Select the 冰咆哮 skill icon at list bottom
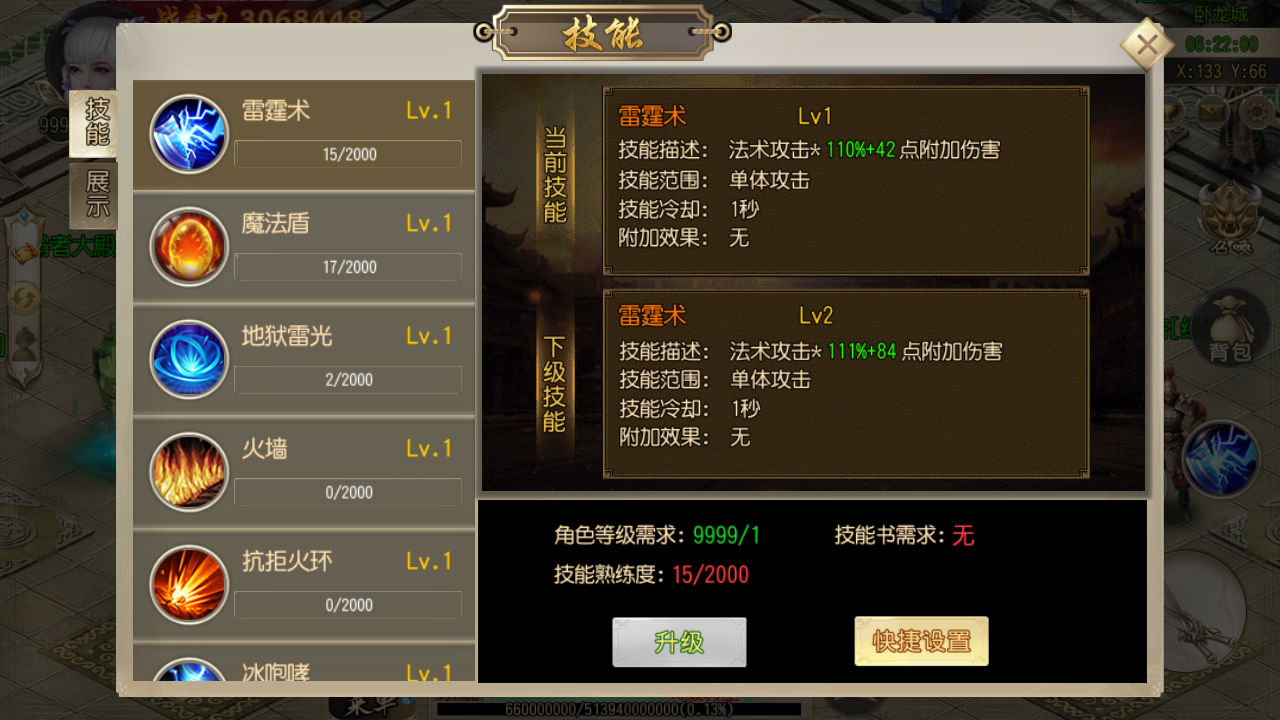This screenshot has width=1280, height=720. (189, 670)
